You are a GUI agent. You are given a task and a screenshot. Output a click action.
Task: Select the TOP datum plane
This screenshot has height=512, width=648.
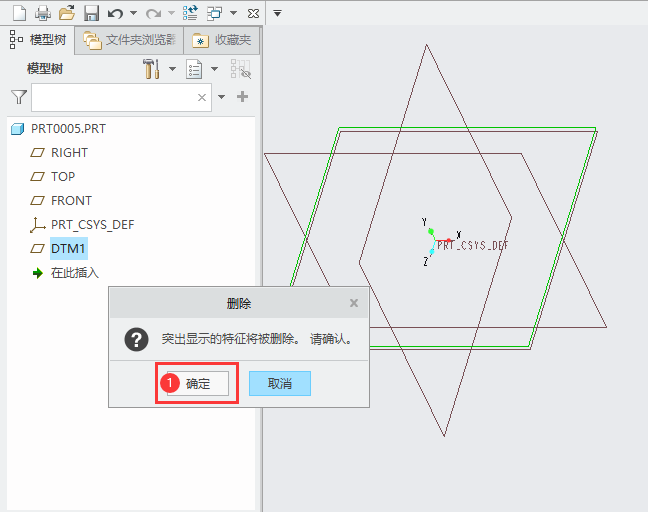(63, 177)
